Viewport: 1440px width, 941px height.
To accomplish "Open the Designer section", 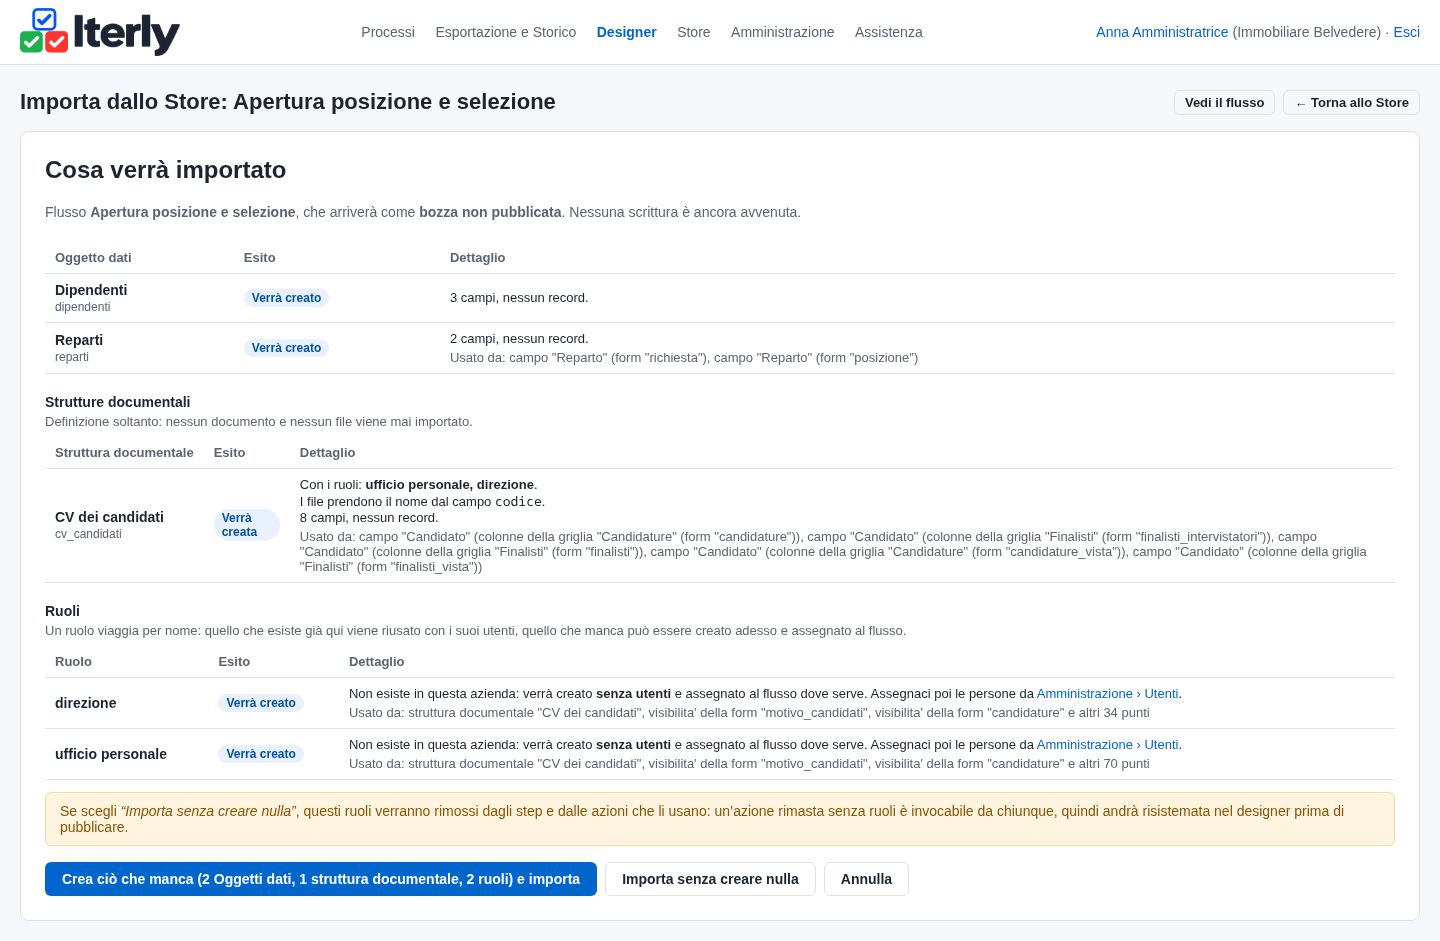I will coord(627,32).
